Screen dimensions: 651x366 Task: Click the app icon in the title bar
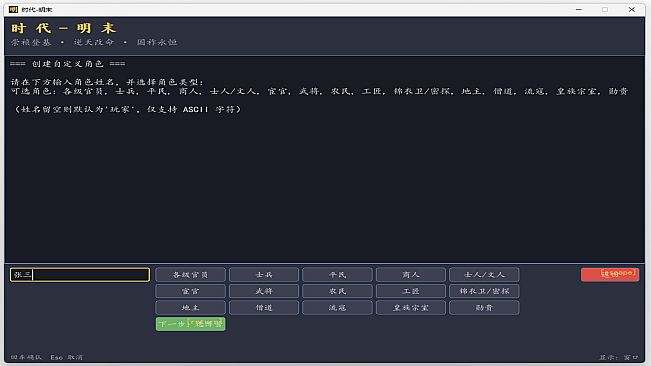pos(13,10)
